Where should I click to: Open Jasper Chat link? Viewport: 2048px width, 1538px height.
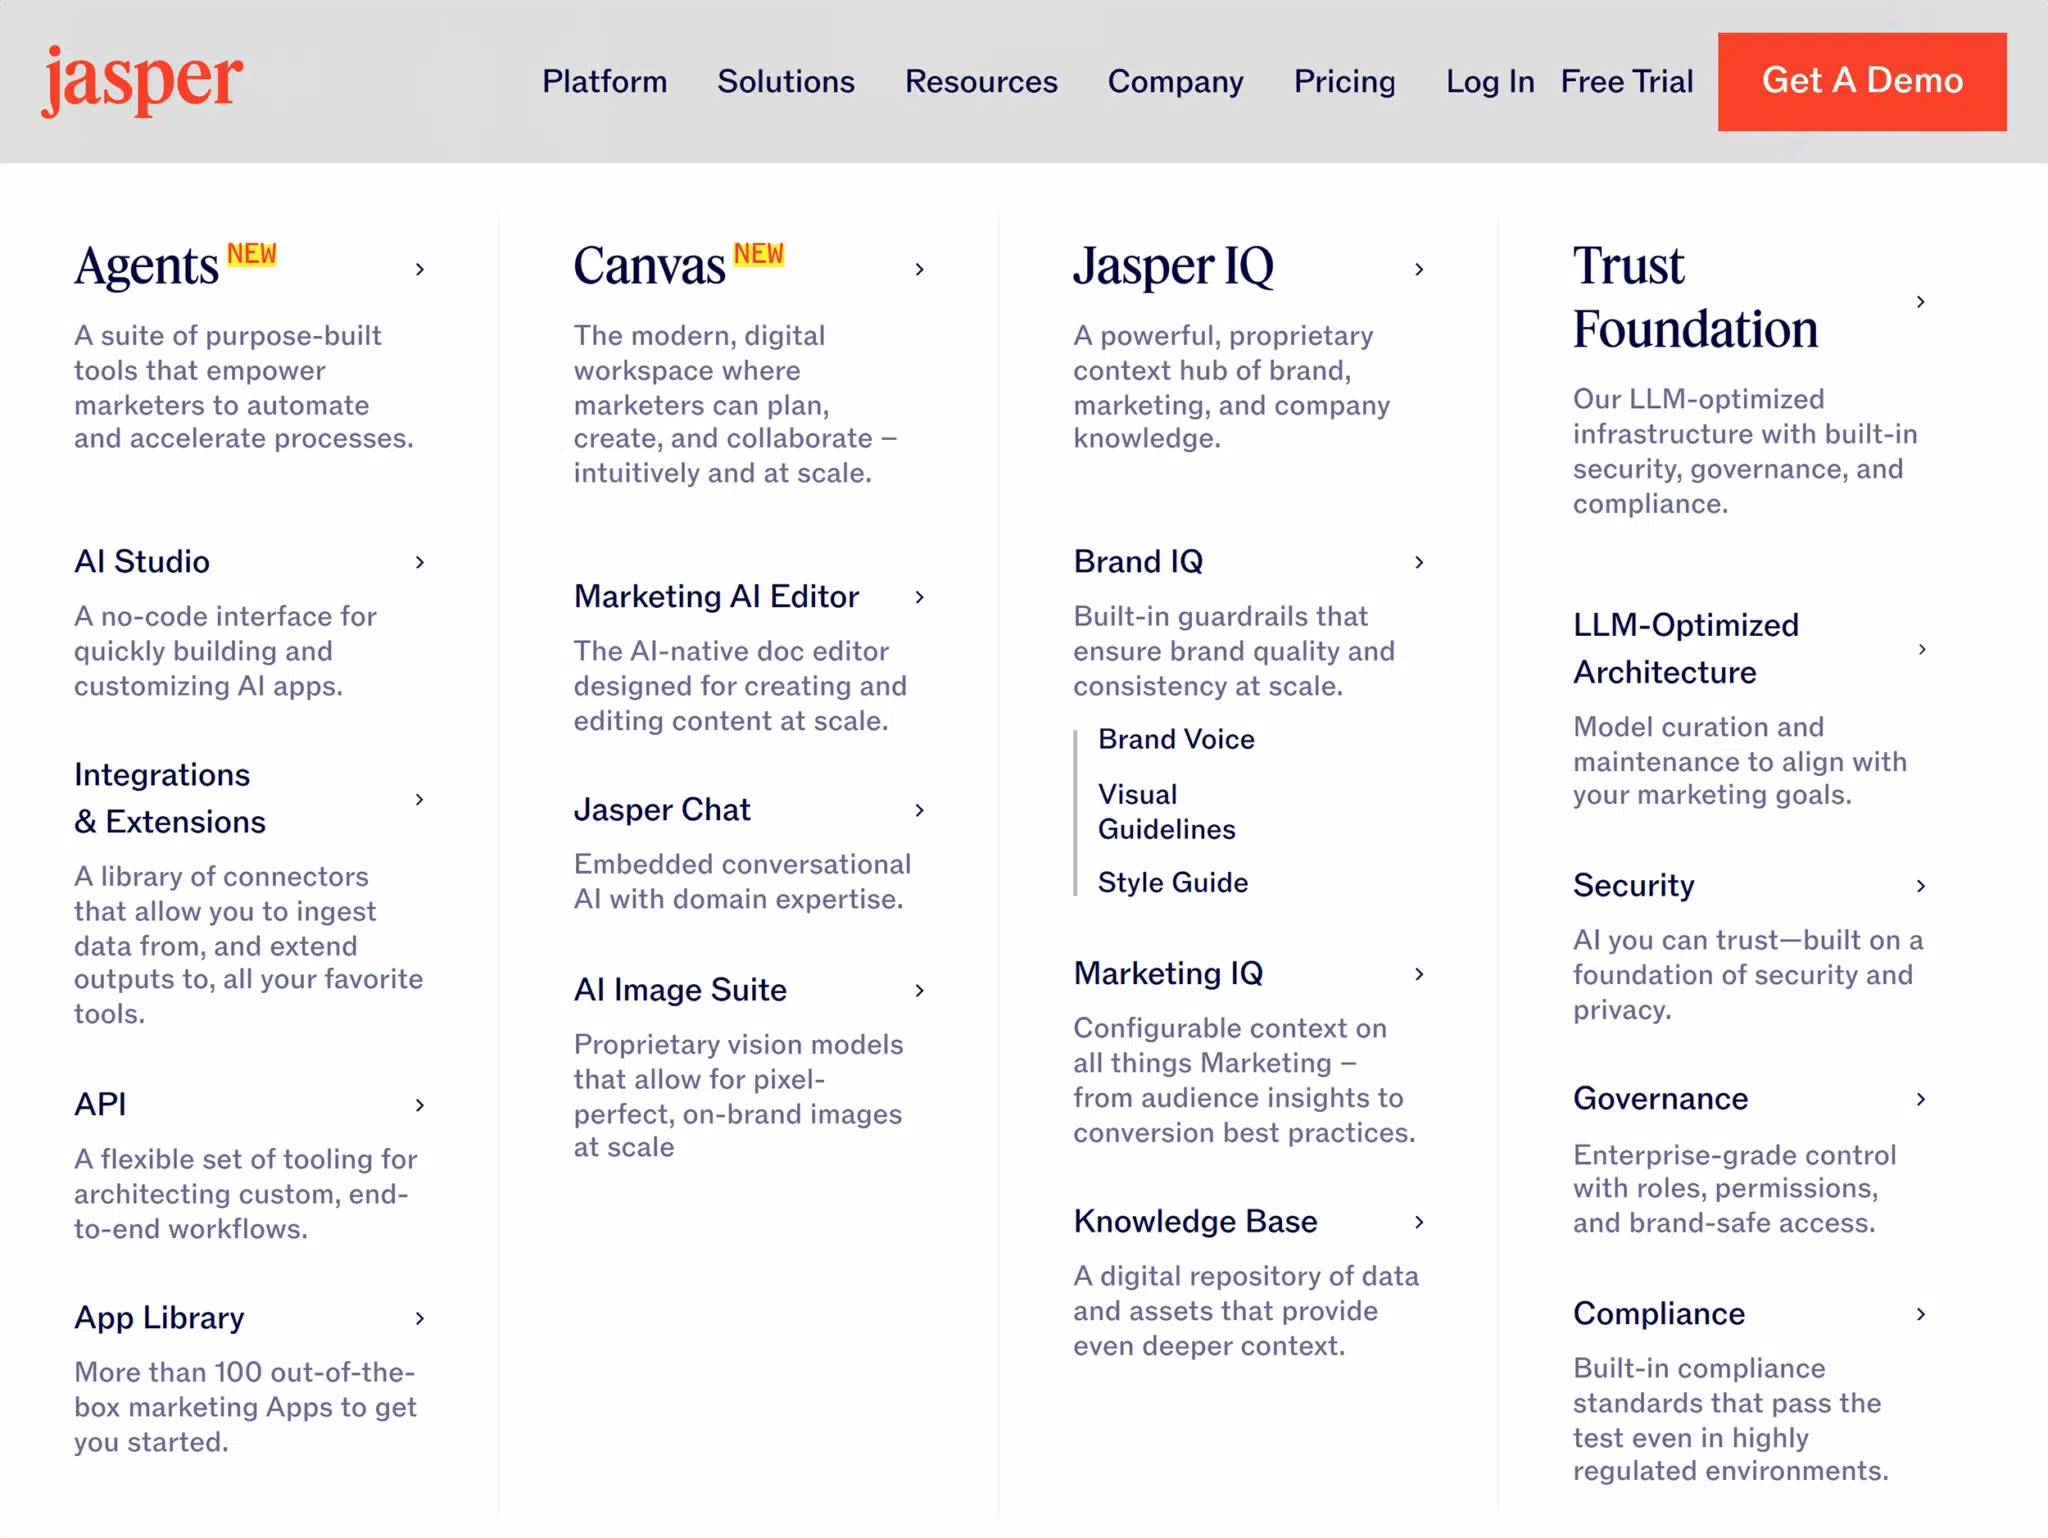(x=662, y=810)
